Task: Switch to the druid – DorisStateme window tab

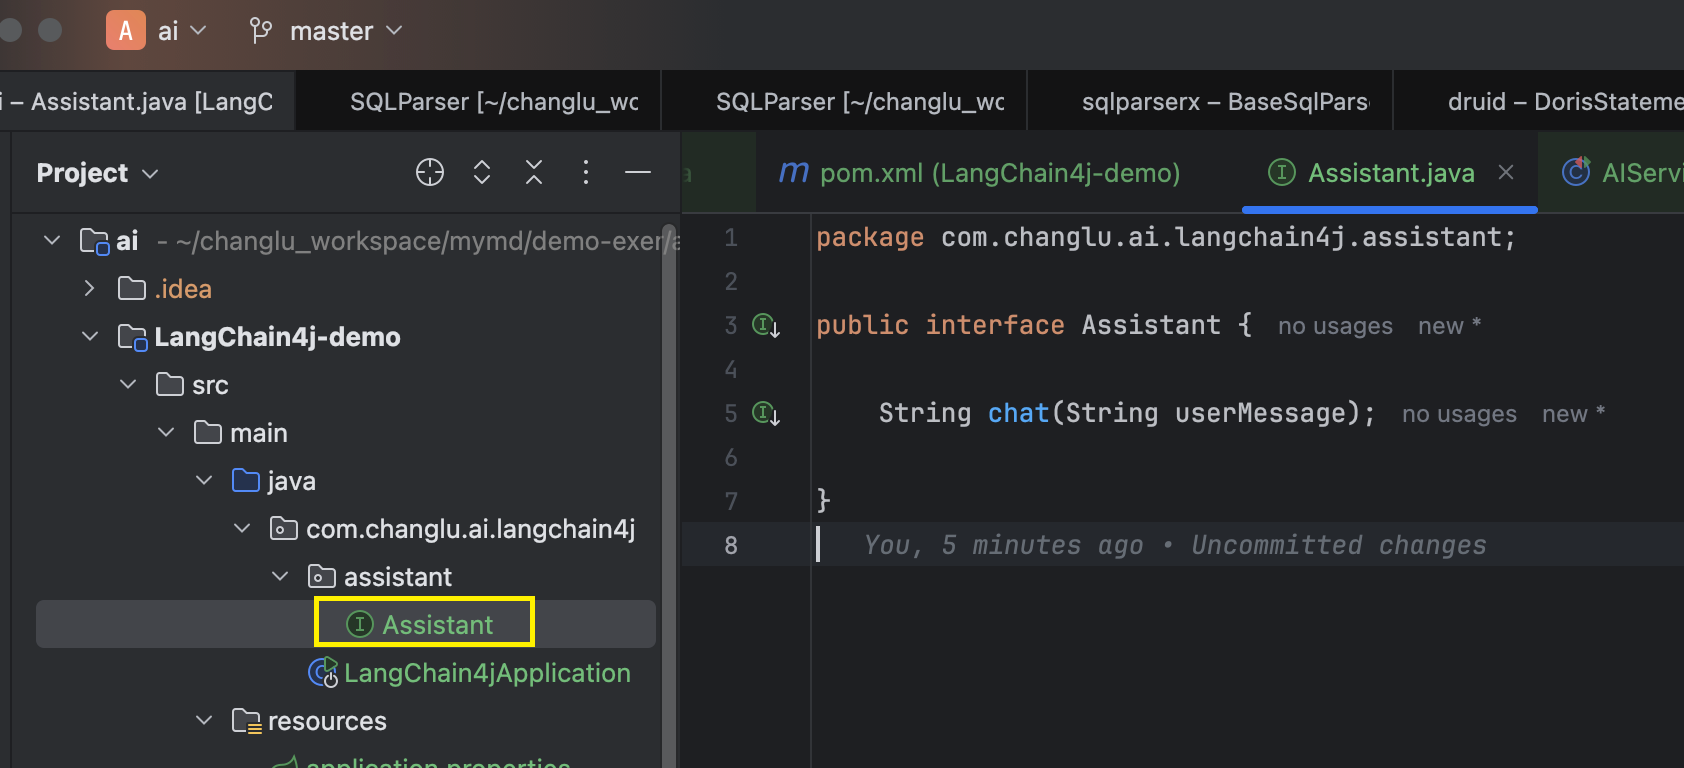Action: (1540, 101)
